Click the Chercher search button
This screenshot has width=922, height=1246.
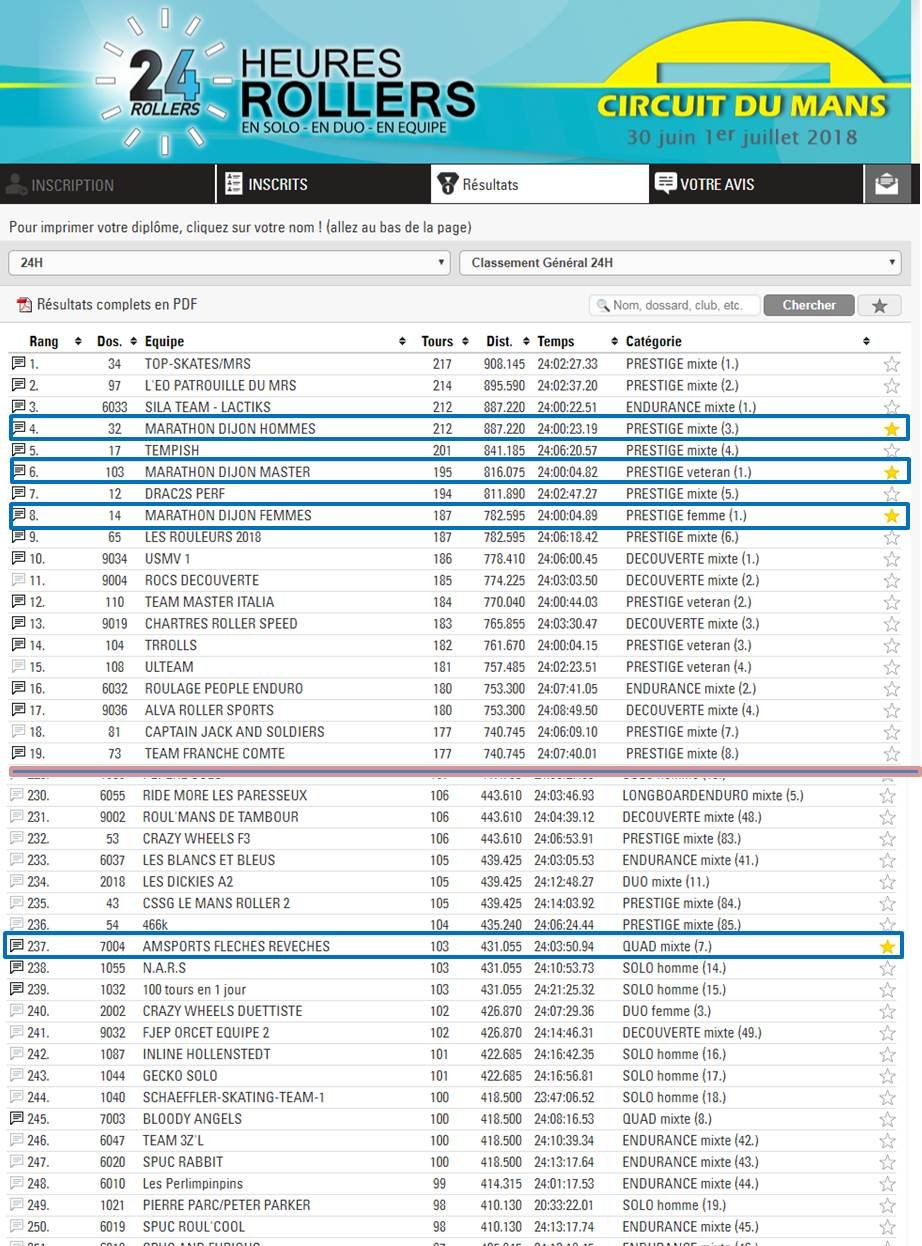pos(809,305)
